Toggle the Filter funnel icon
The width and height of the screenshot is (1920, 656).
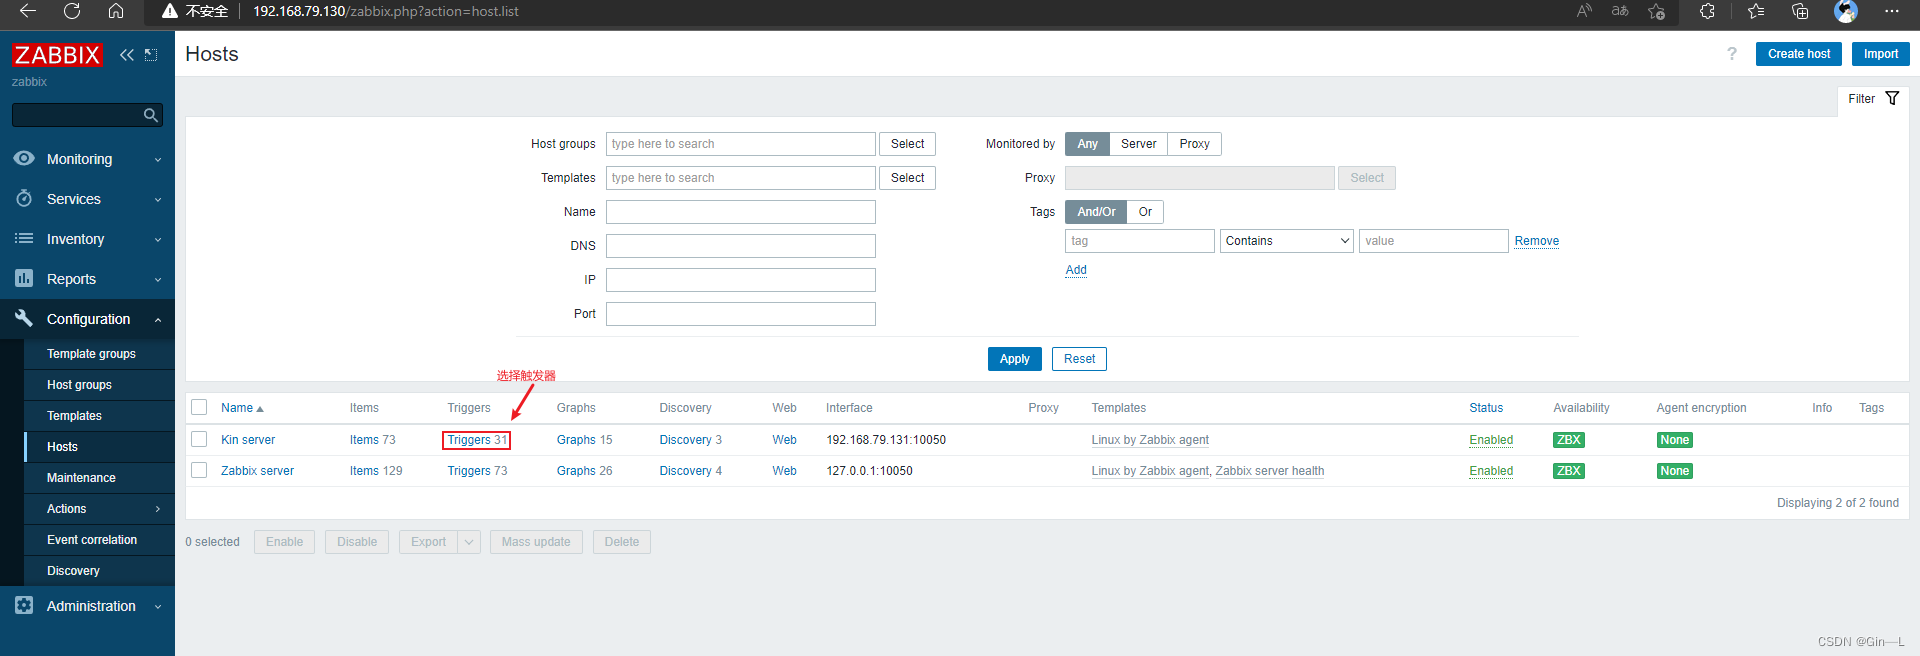click(x=1892, y=98)
